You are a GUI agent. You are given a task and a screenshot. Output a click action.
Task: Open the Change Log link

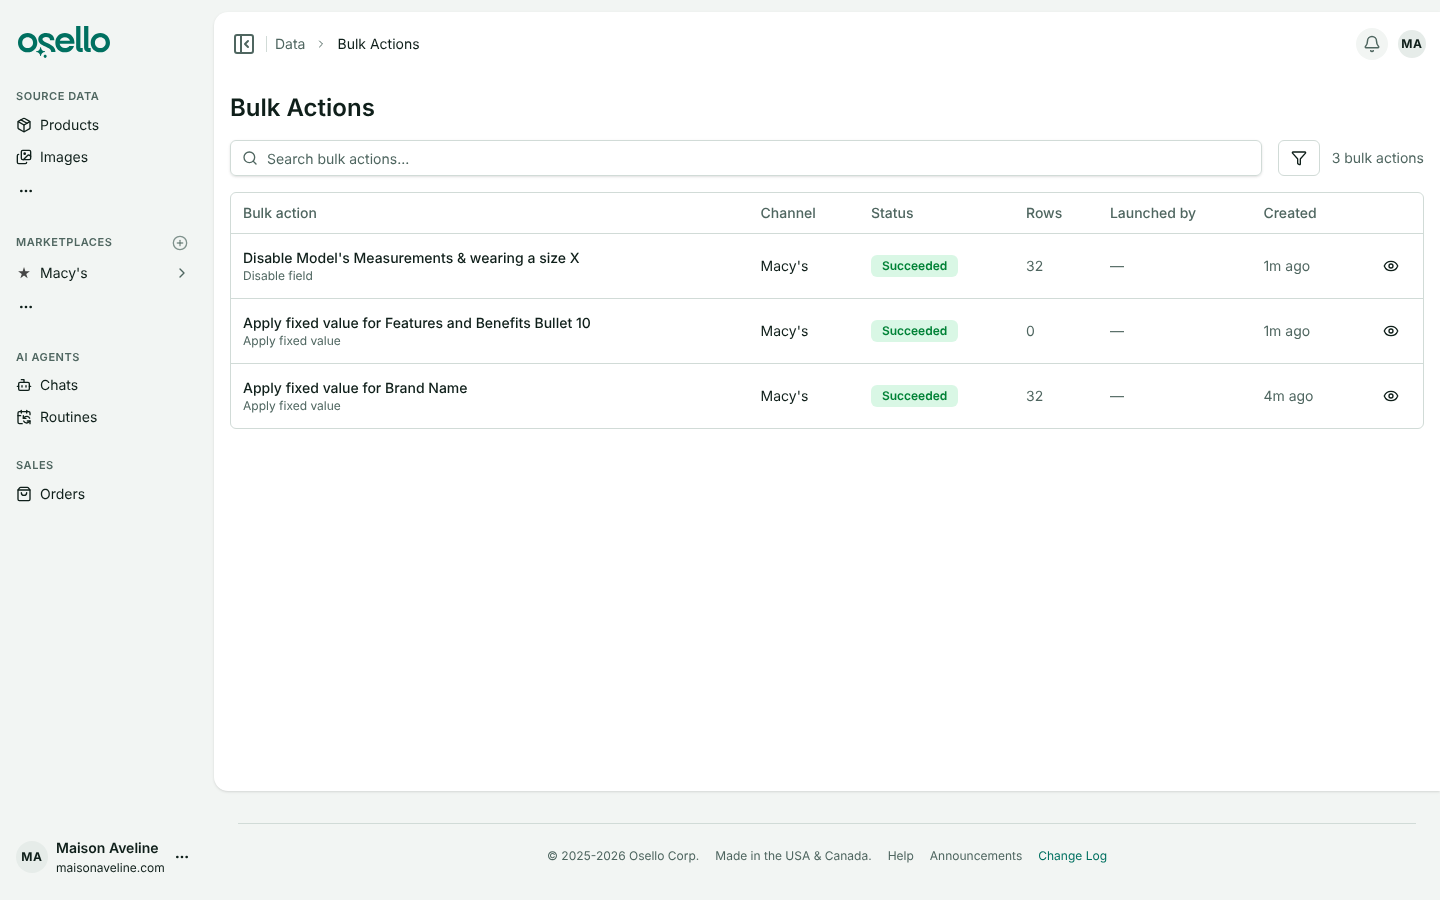point(1072,856)
